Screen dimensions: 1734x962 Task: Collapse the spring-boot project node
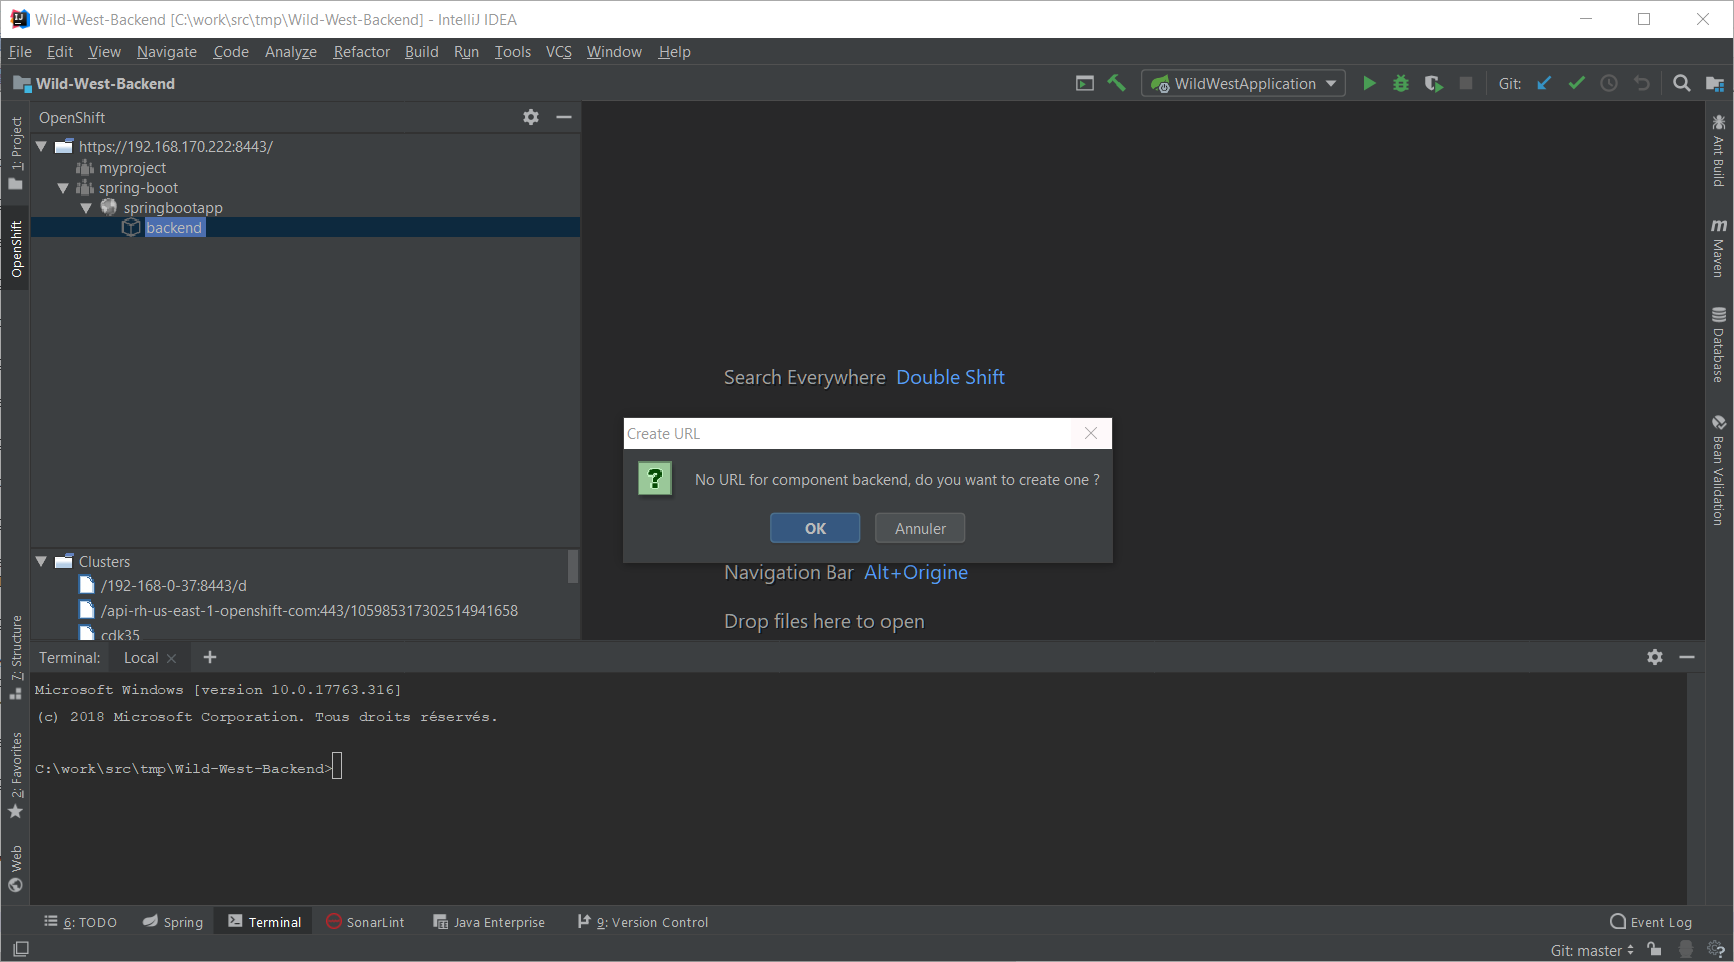point(63,188)
